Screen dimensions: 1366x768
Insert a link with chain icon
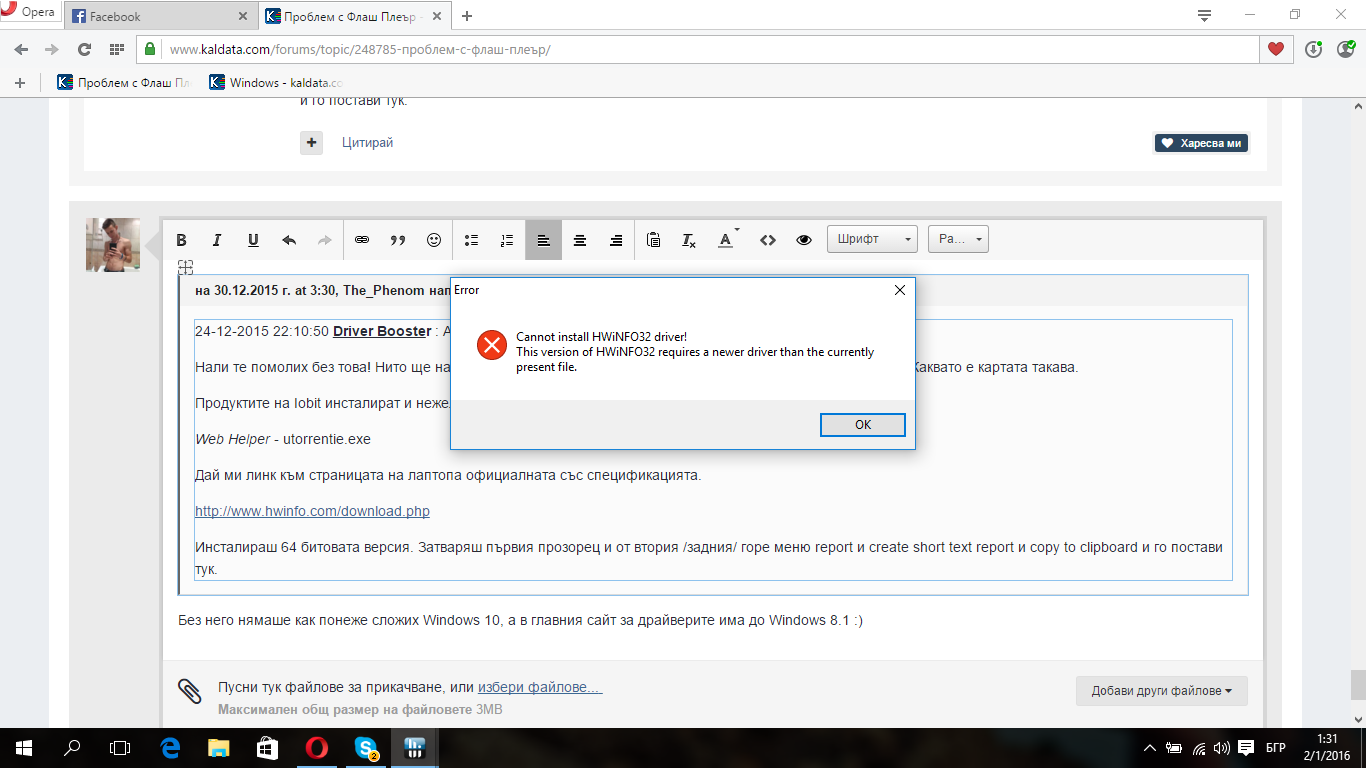coord(362,240)
